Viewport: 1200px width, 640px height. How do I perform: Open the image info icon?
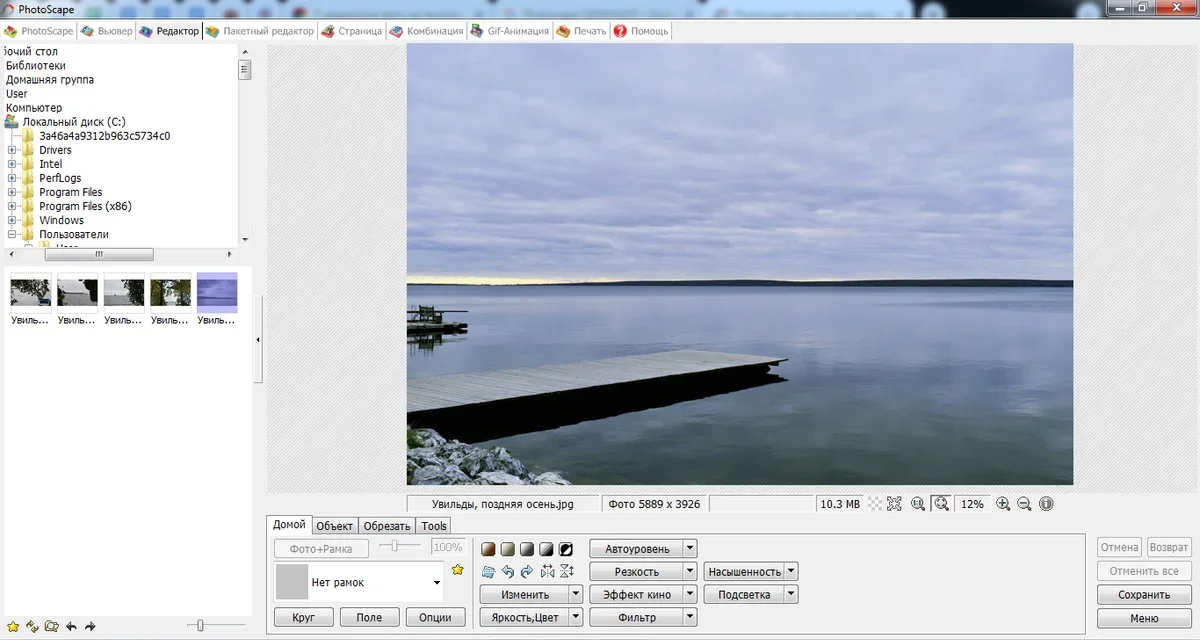click(x=1046, y=504)
